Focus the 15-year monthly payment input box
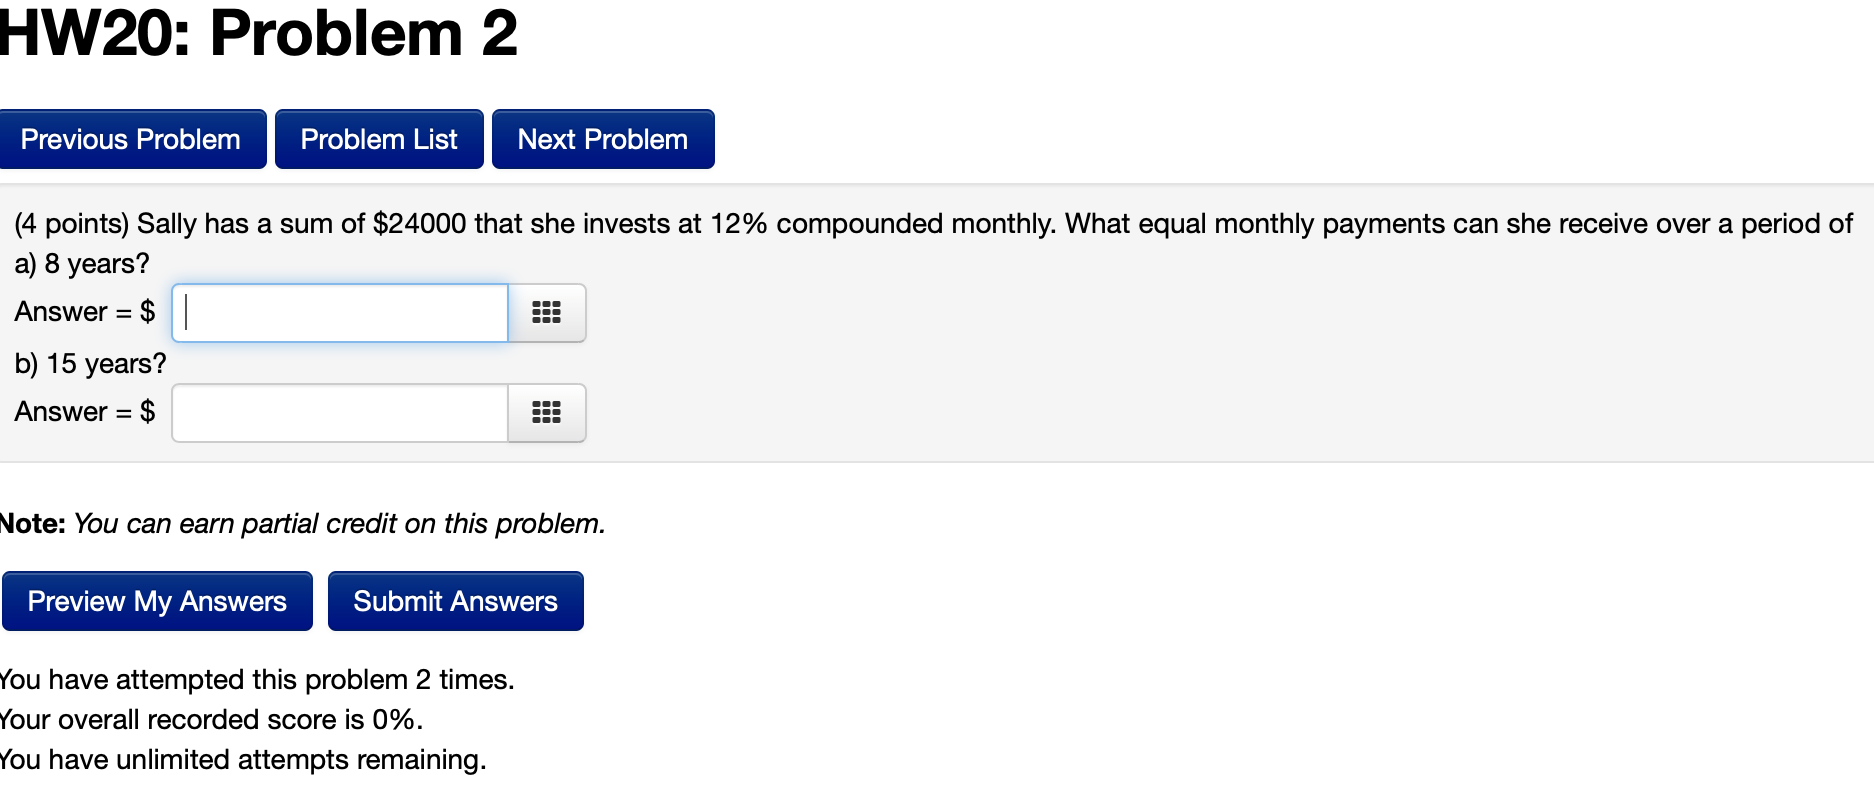1874x798 pixels. 340,413
